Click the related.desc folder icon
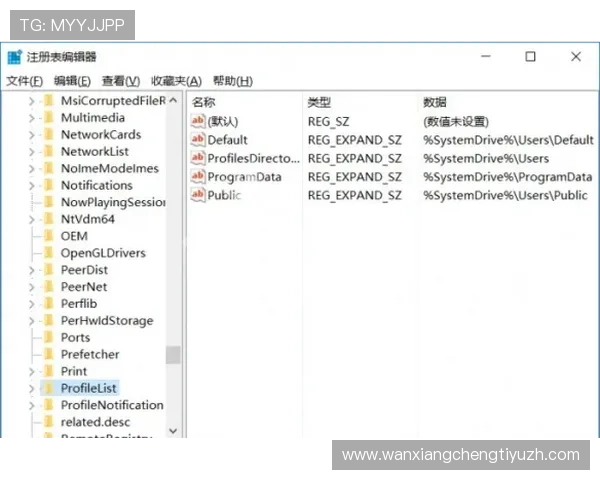600x480 pixels. coord(49,422)
